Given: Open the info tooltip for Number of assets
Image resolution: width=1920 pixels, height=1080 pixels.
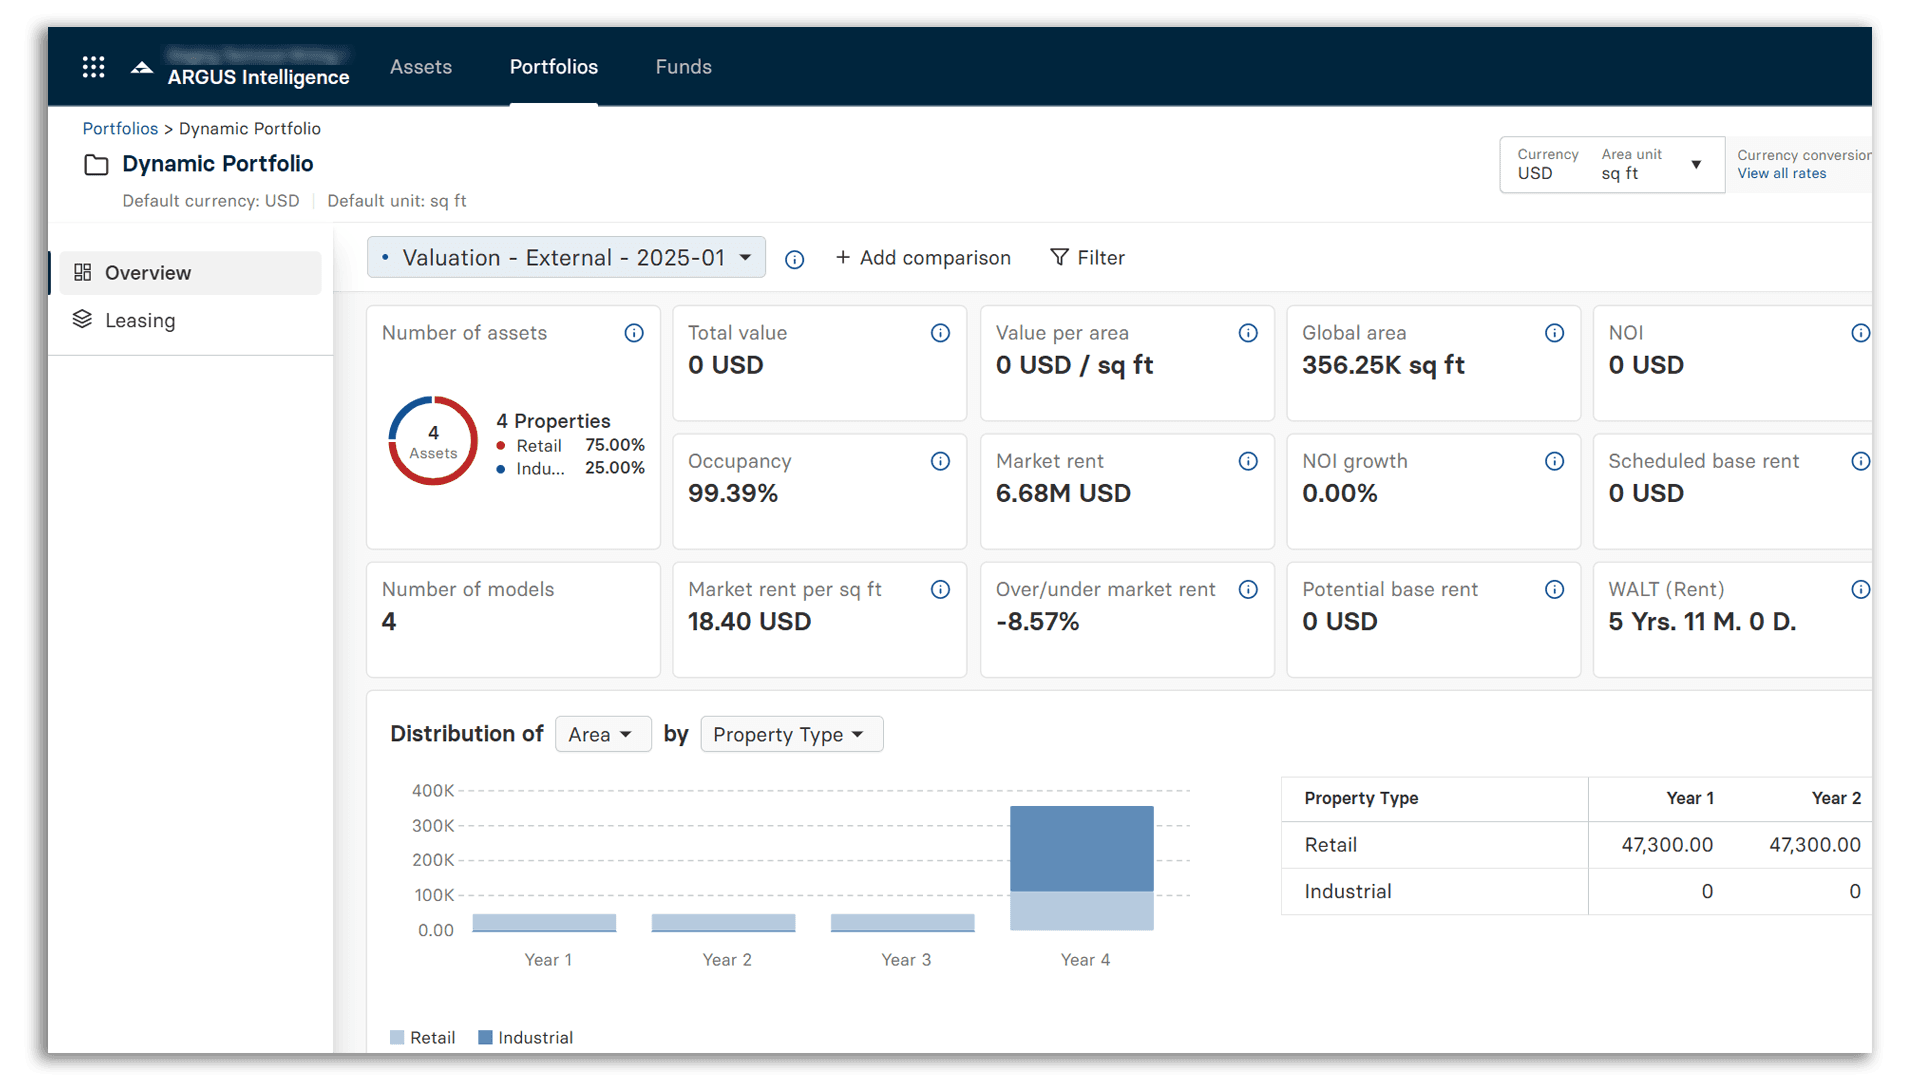Looking at the screenshot, I should click(x=633, y=333).
